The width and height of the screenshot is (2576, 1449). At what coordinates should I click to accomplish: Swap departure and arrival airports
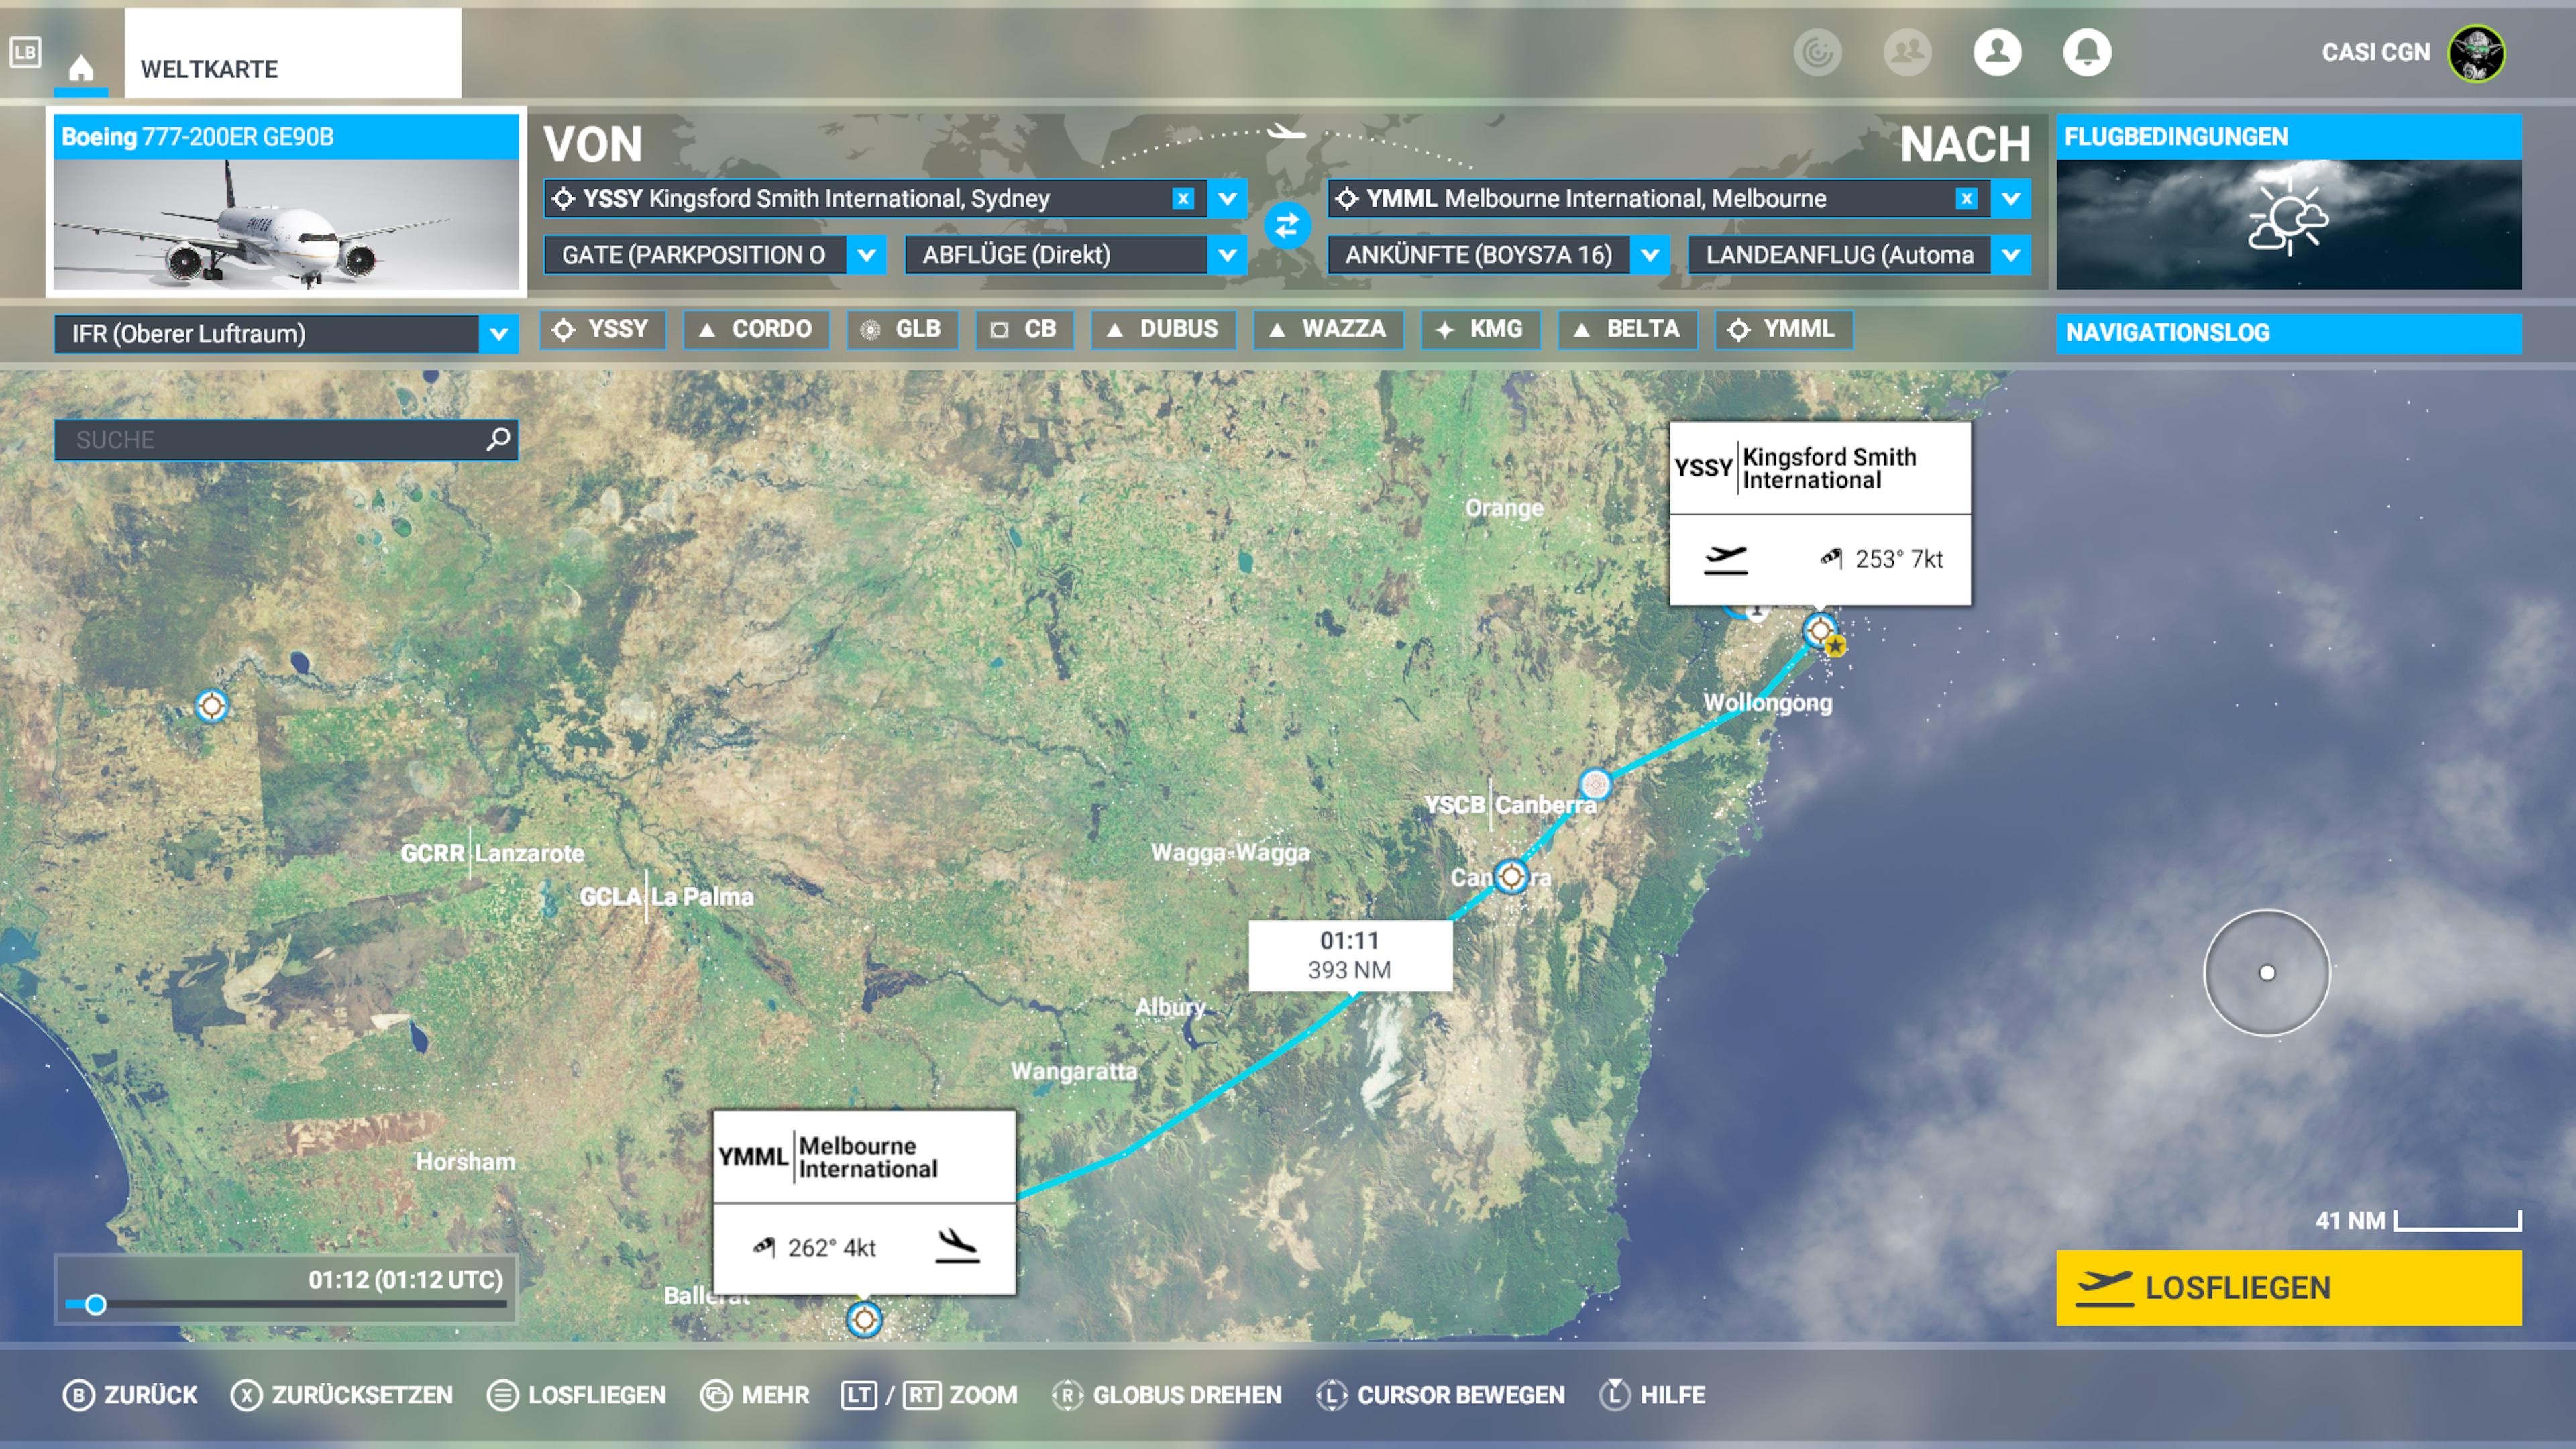[x=1286, y=225]
